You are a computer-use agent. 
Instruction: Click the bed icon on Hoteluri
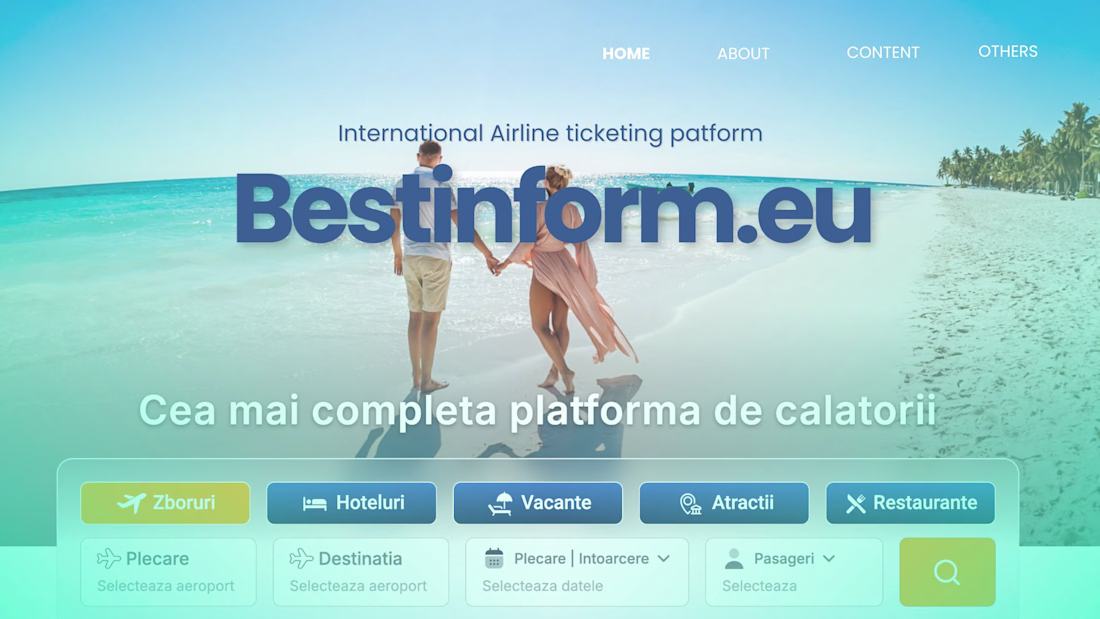coord(314,503)
